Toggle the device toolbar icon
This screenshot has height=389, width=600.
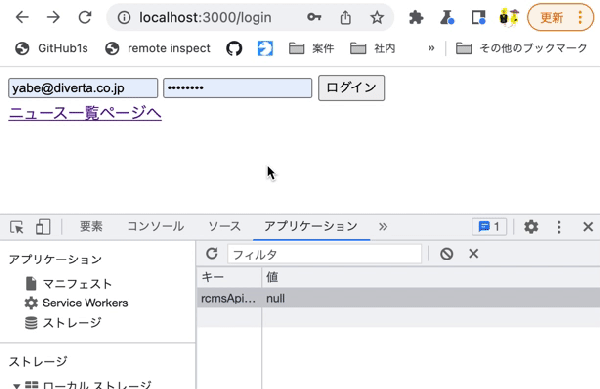click(x=43, y=227)
